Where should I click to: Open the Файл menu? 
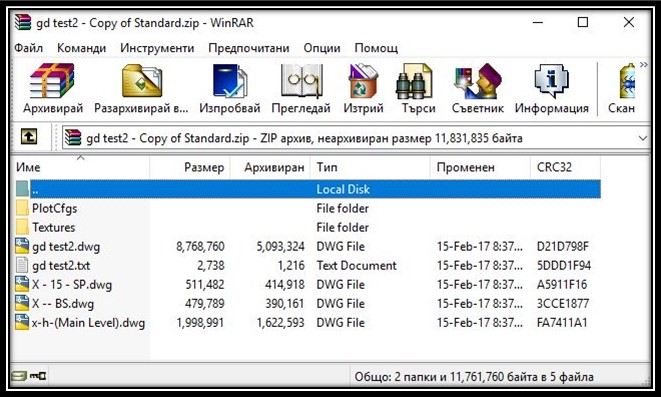(x=28, y=48)
